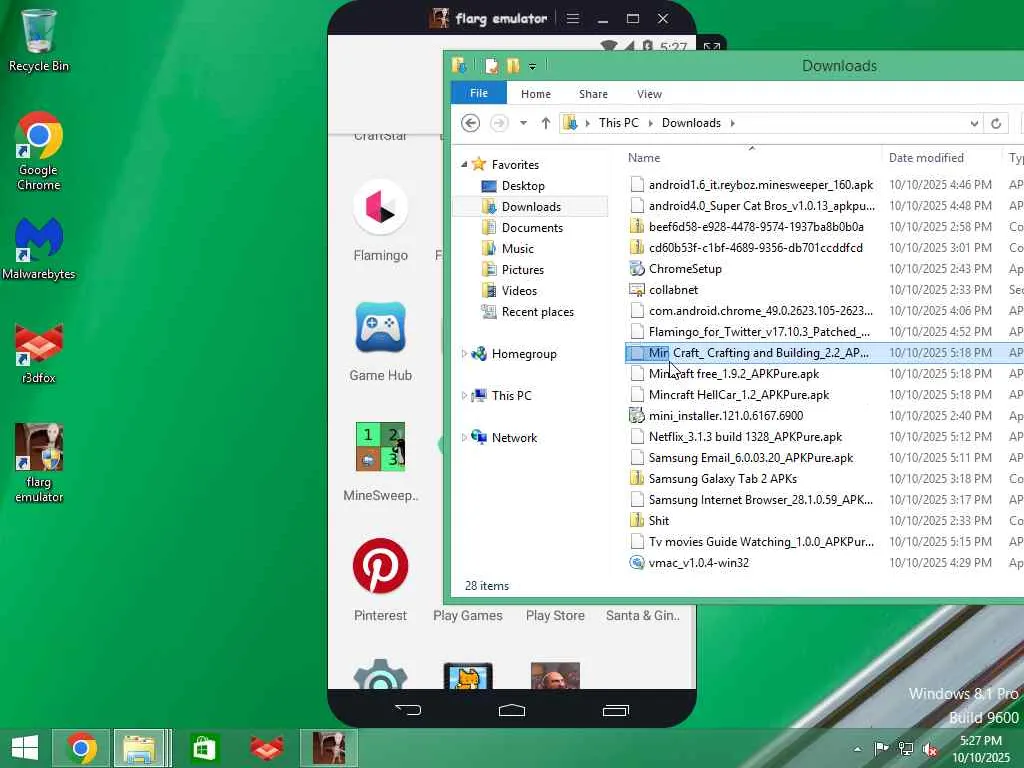1024x768 pixels.
Task: Click the Back arrow in Downloads explorer
Action: [x=470, y=123]
